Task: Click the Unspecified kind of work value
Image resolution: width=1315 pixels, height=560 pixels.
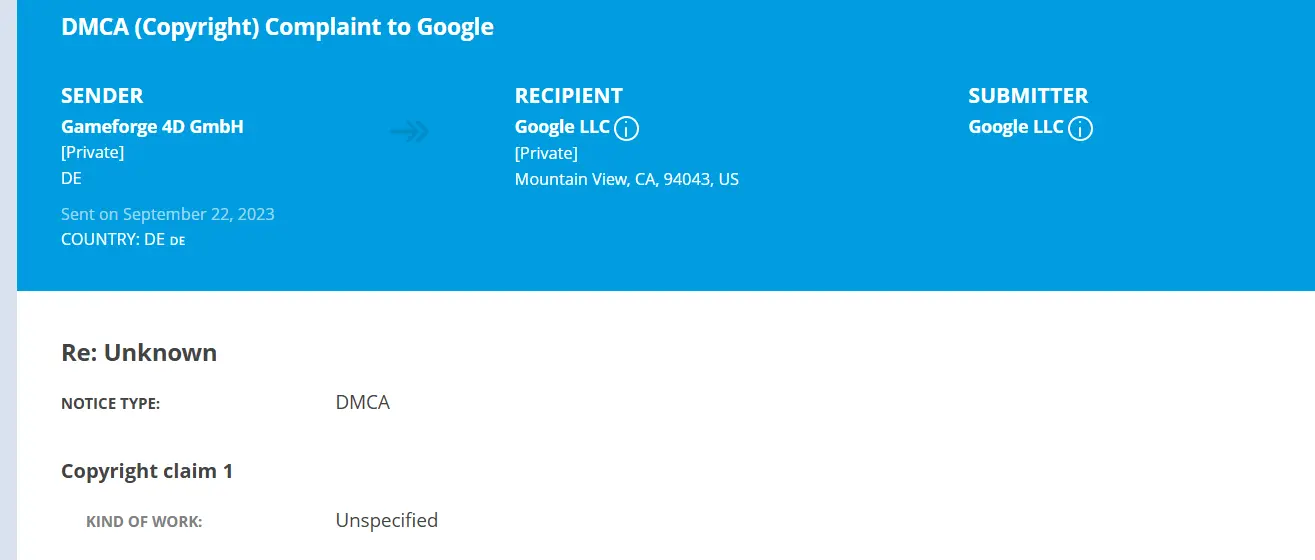Action: [x=386, y=521]
